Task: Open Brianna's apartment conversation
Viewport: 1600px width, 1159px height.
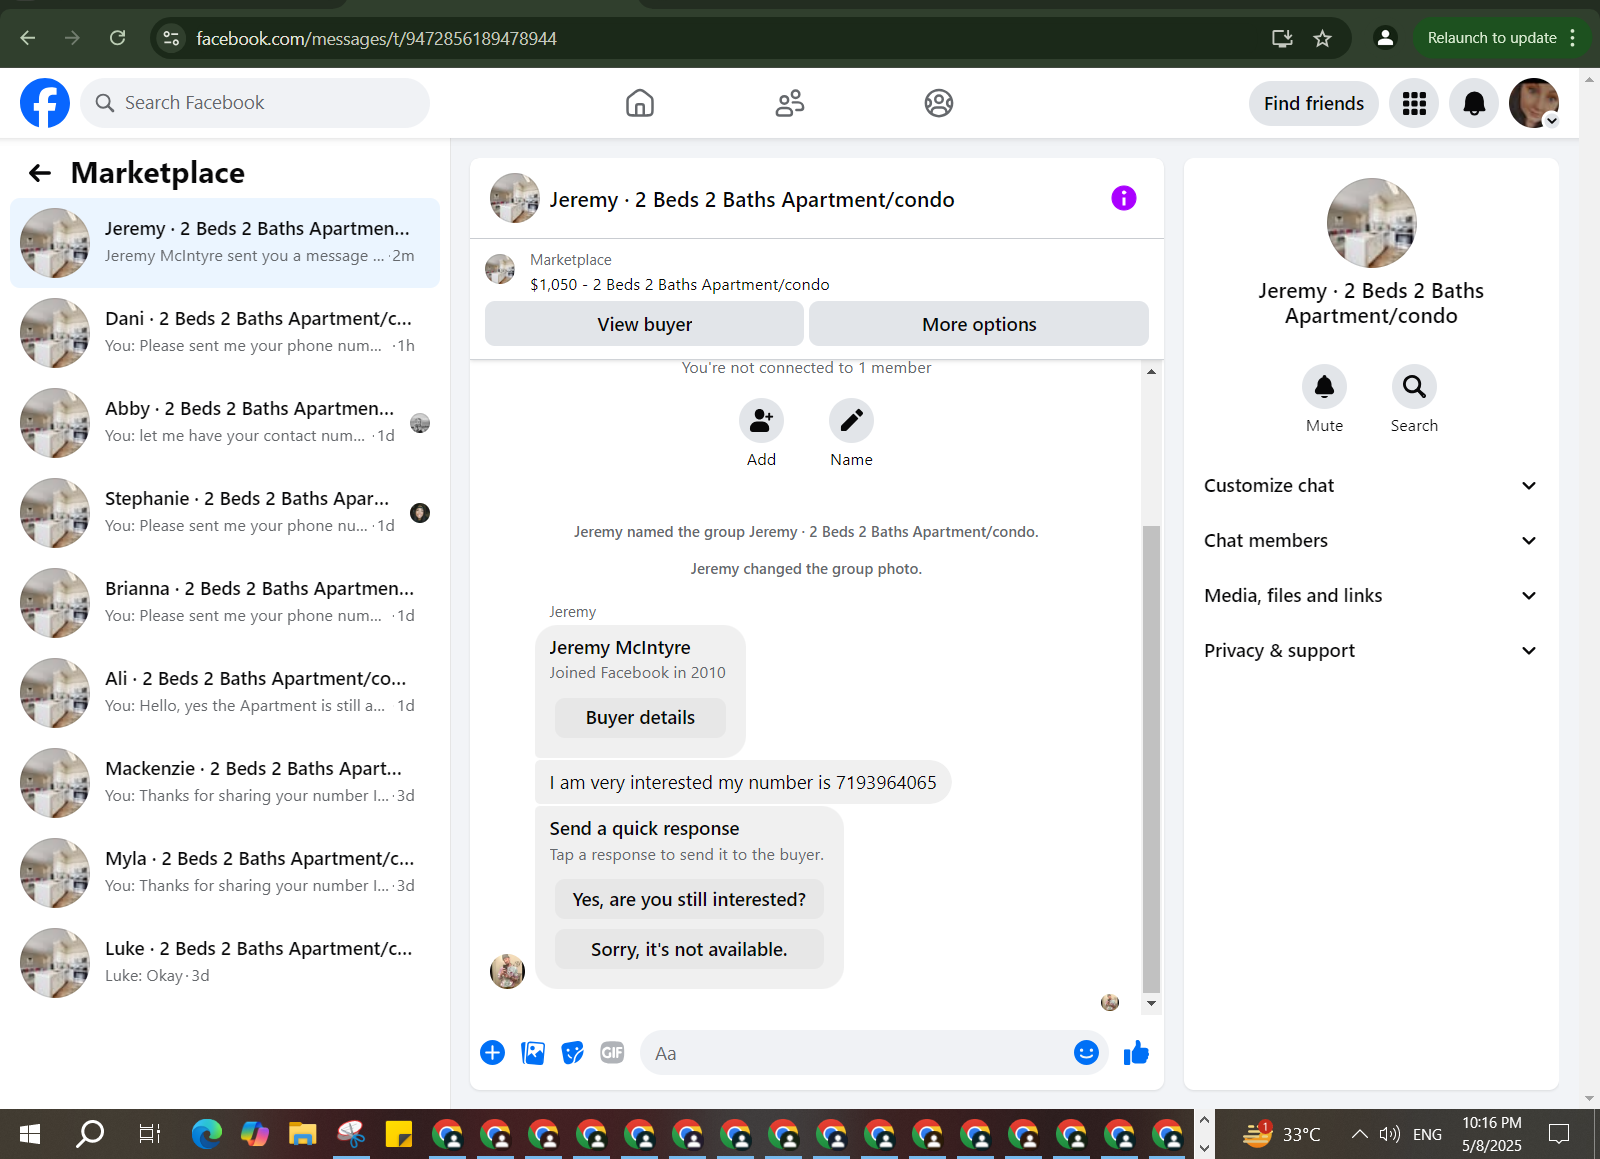Action: coord(225,603)
